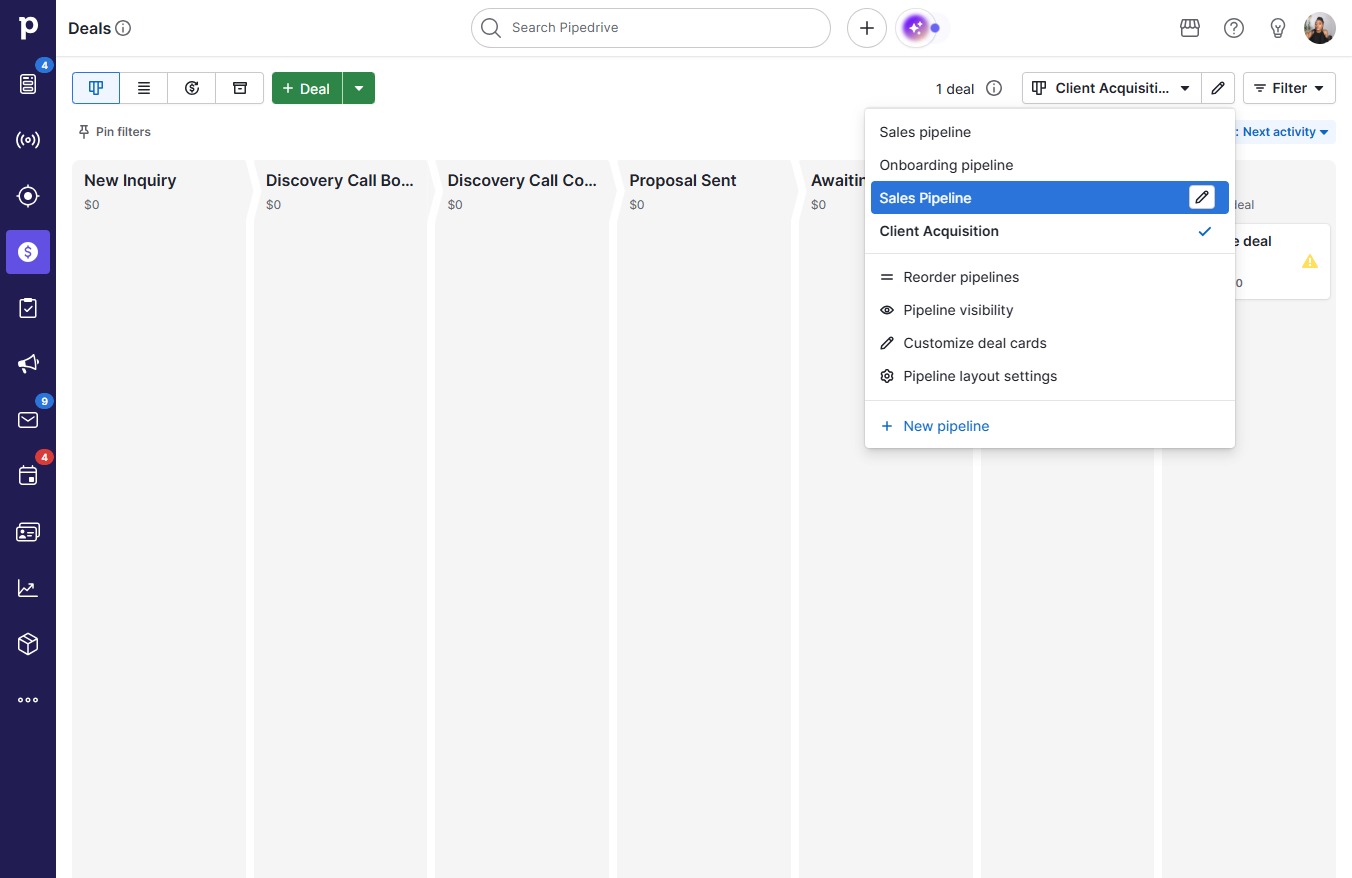Open Campaigns megaphone sidebar icon
Screen dimensions: 1352x878
coord(28,364)
